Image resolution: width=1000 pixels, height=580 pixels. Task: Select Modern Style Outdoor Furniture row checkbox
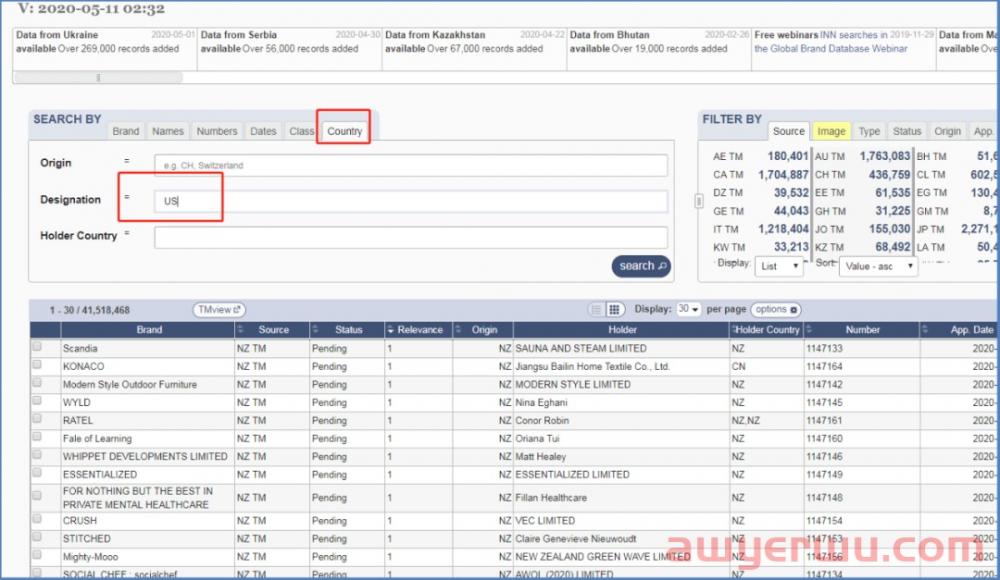pyautogui.click(x=37, y=383)
